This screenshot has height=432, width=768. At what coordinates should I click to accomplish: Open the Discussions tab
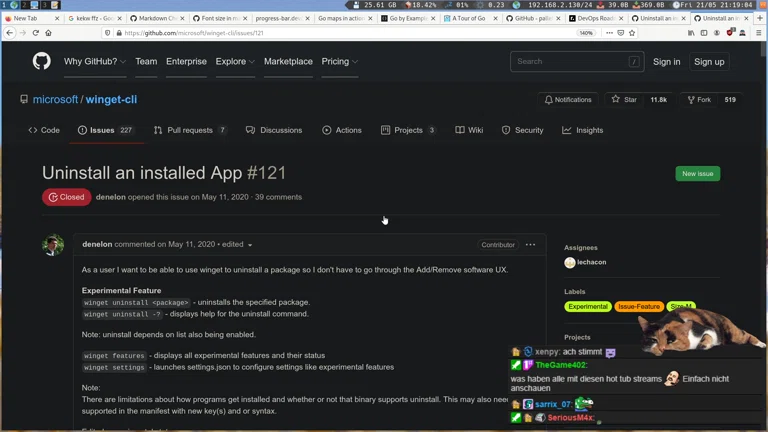pyautogui.click(x=274, y=130)
